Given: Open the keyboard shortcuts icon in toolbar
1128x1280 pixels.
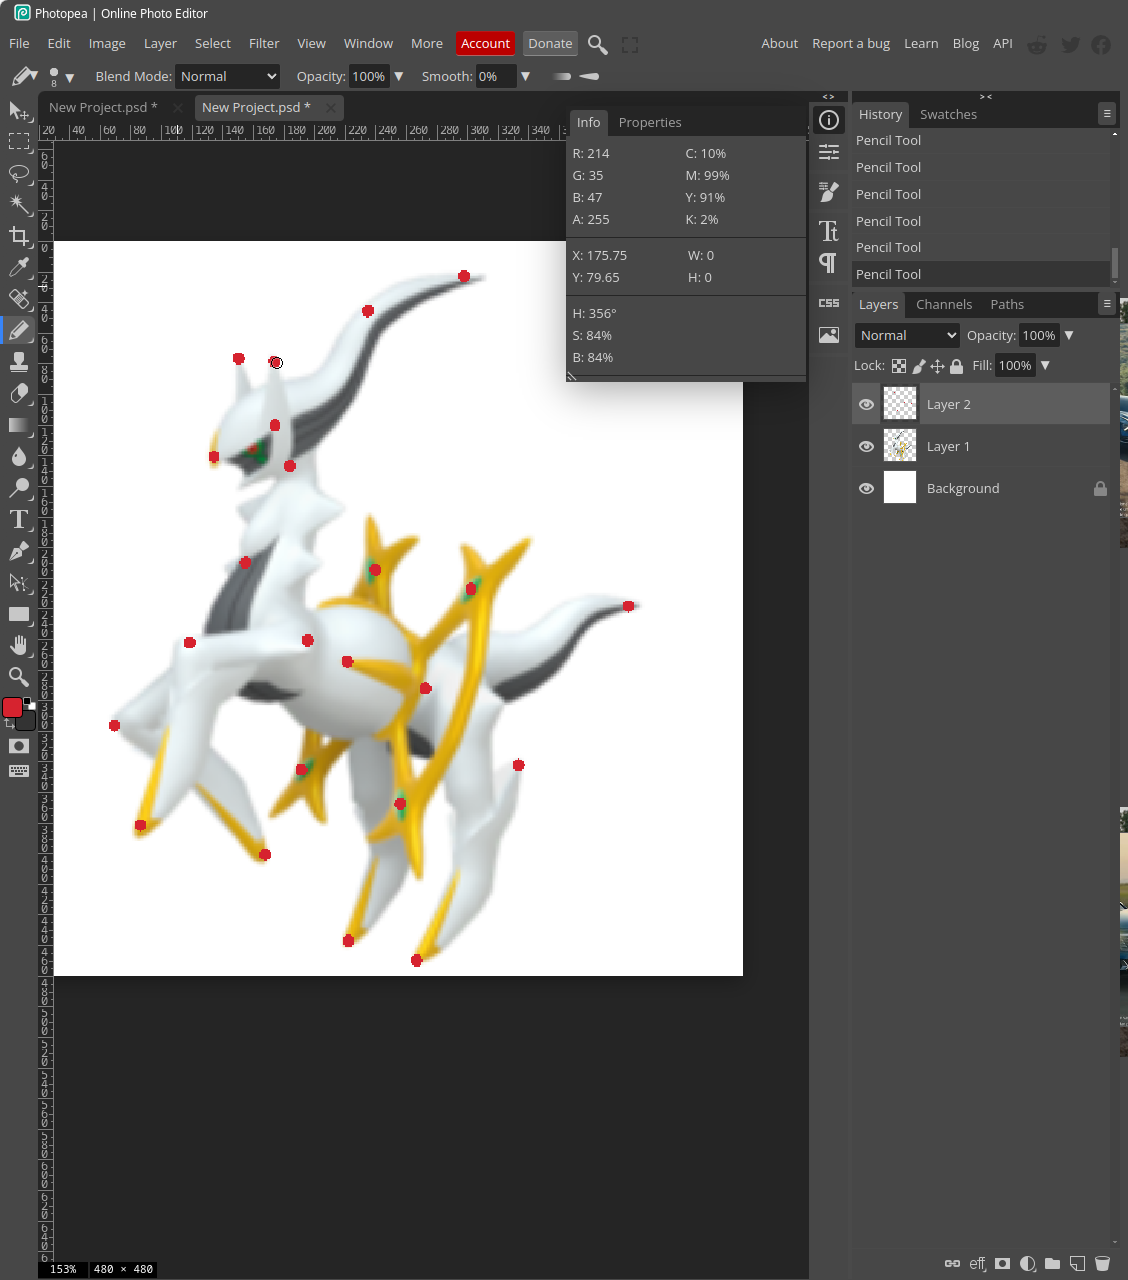Looking at the screenshot, I should [18, 771].
